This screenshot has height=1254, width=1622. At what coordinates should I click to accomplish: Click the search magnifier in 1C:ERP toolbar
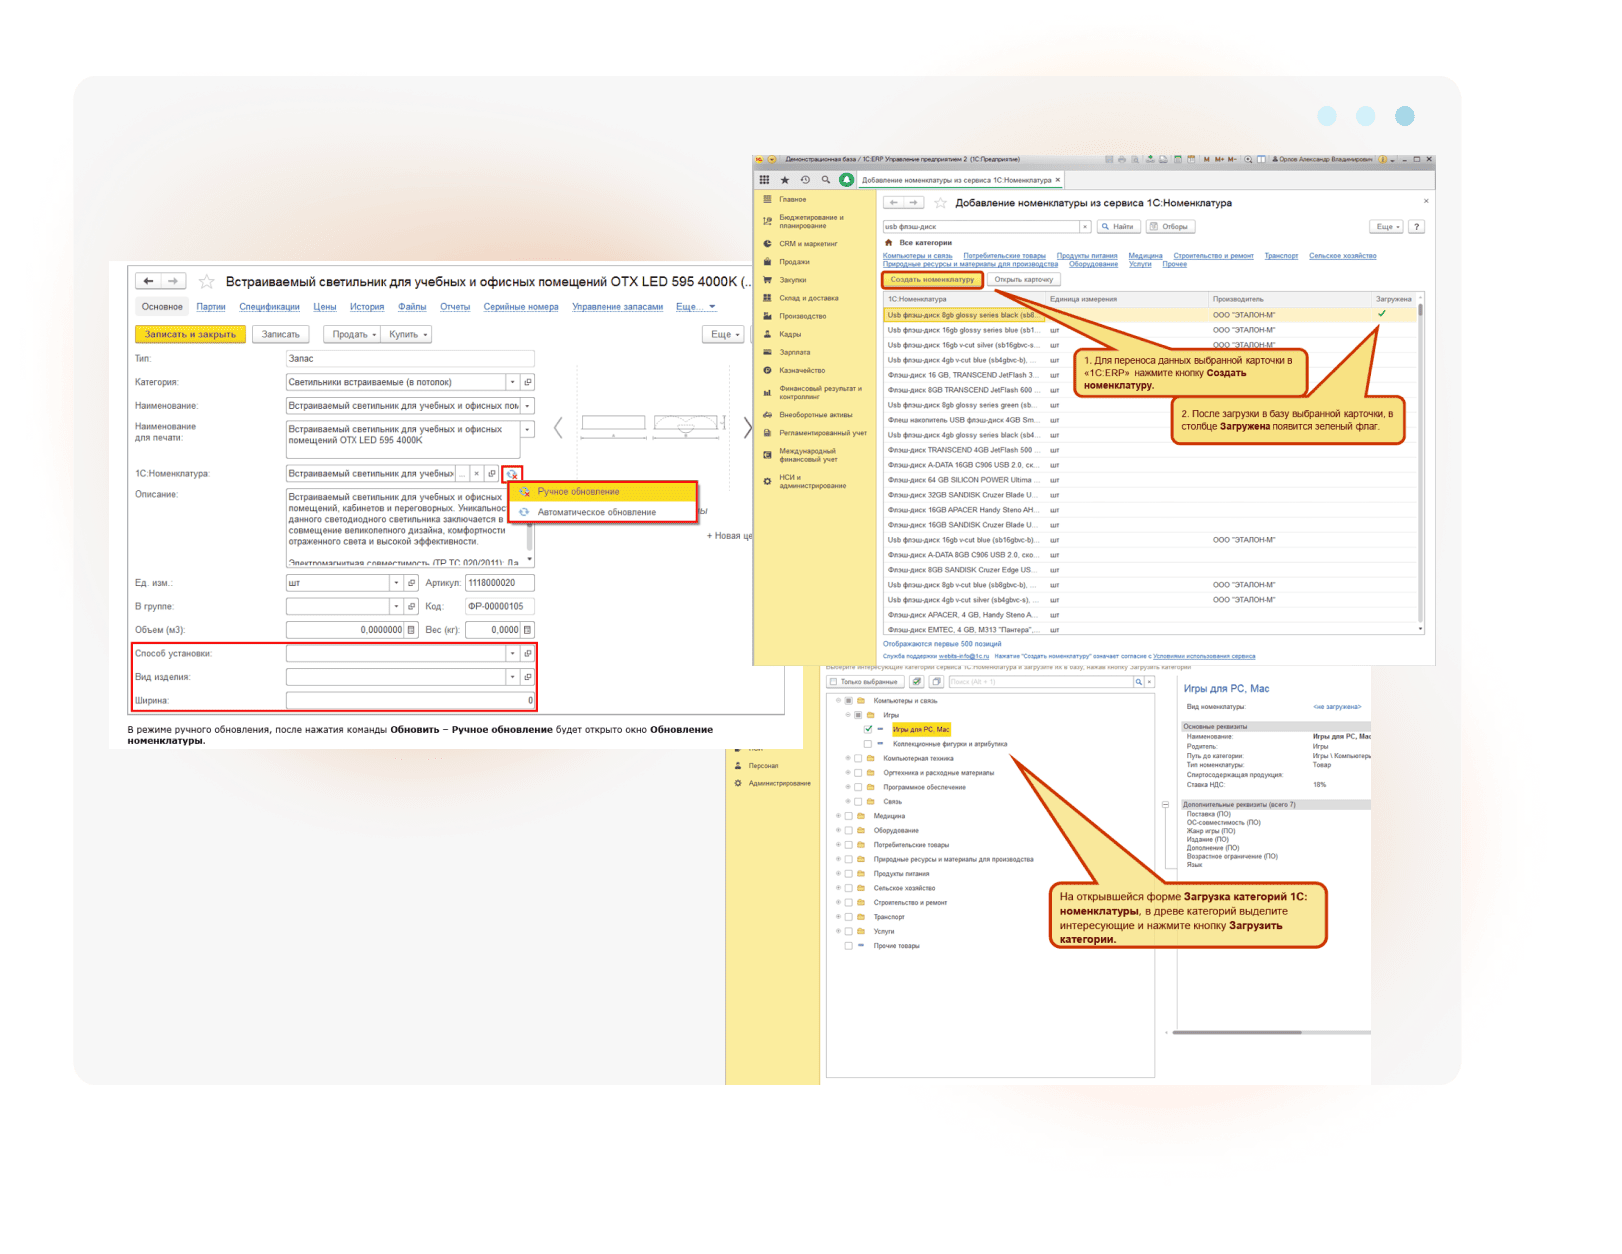coord(825,180)
